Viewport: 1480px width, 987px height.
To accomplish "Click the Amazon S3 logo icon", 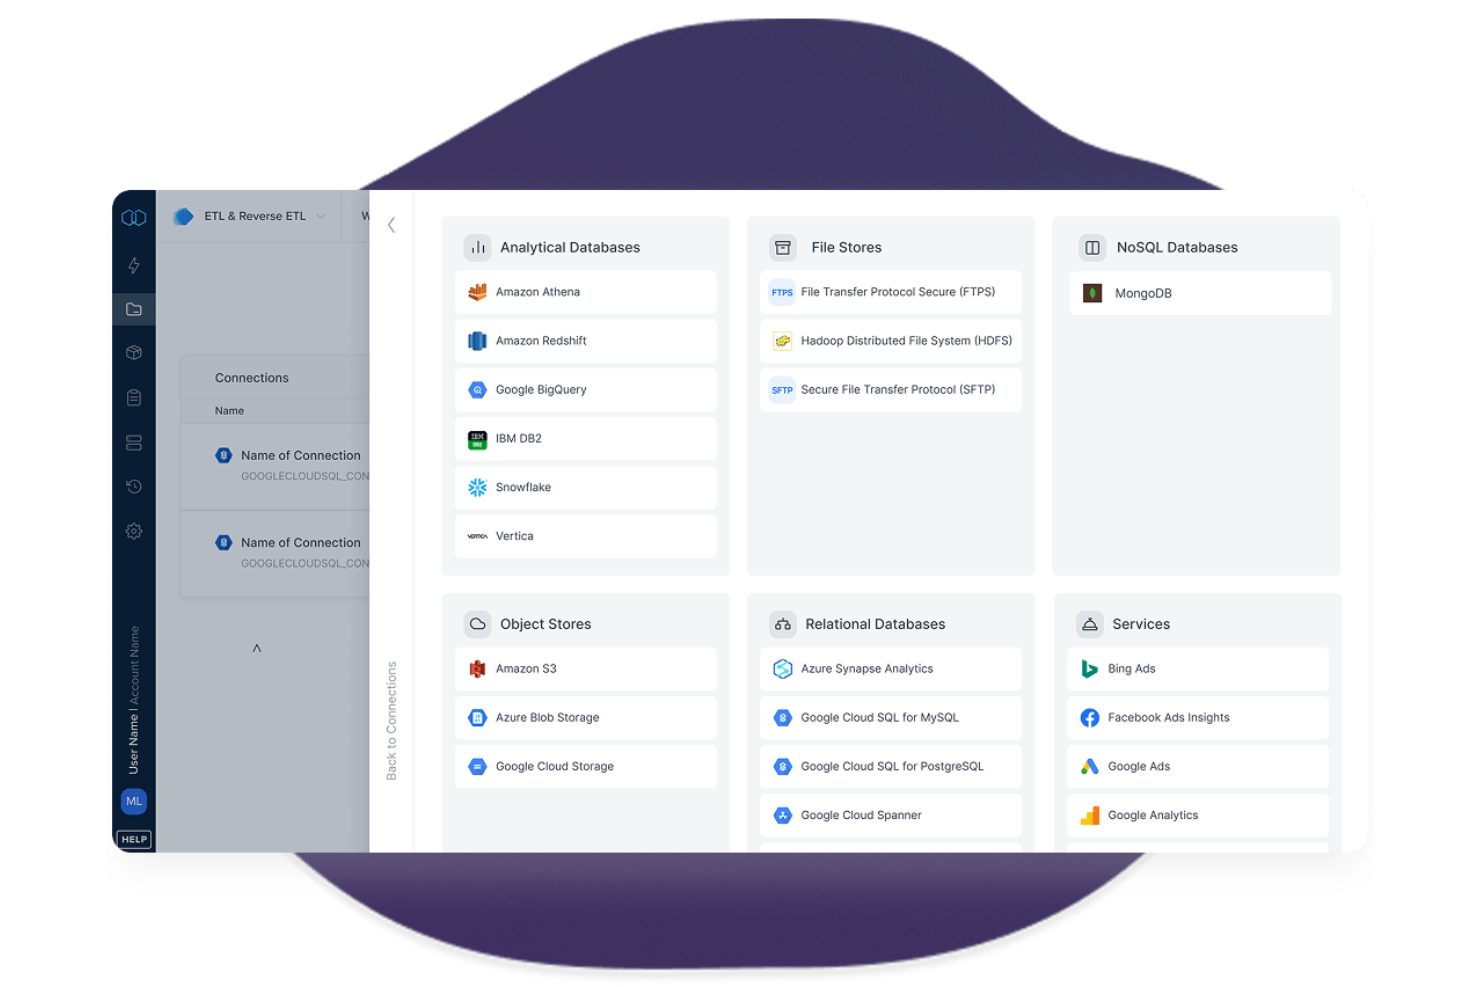I will [x=478, y=669].
